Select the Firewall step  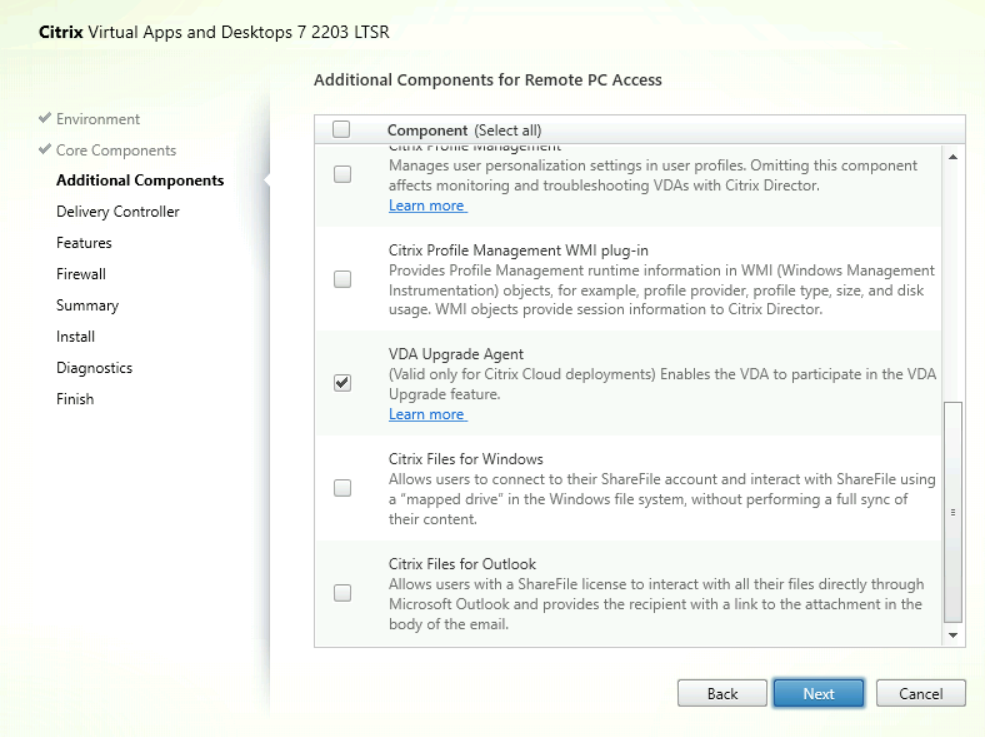81,274
